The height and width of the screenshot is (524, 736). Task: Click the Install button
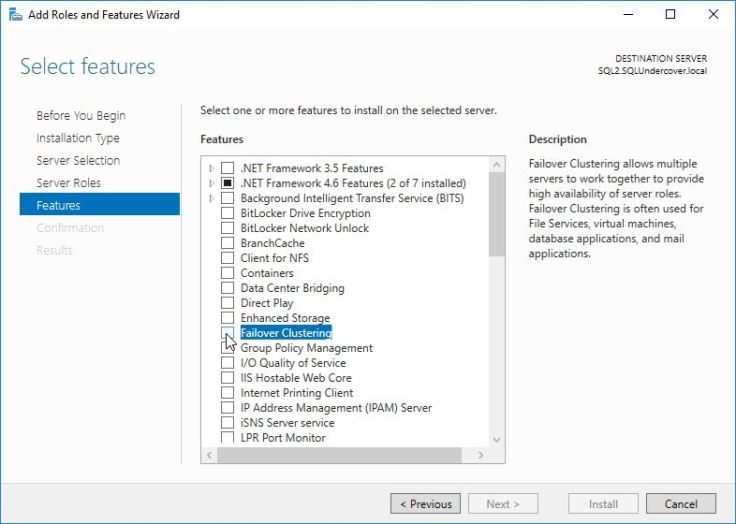[x=603, y=504]
